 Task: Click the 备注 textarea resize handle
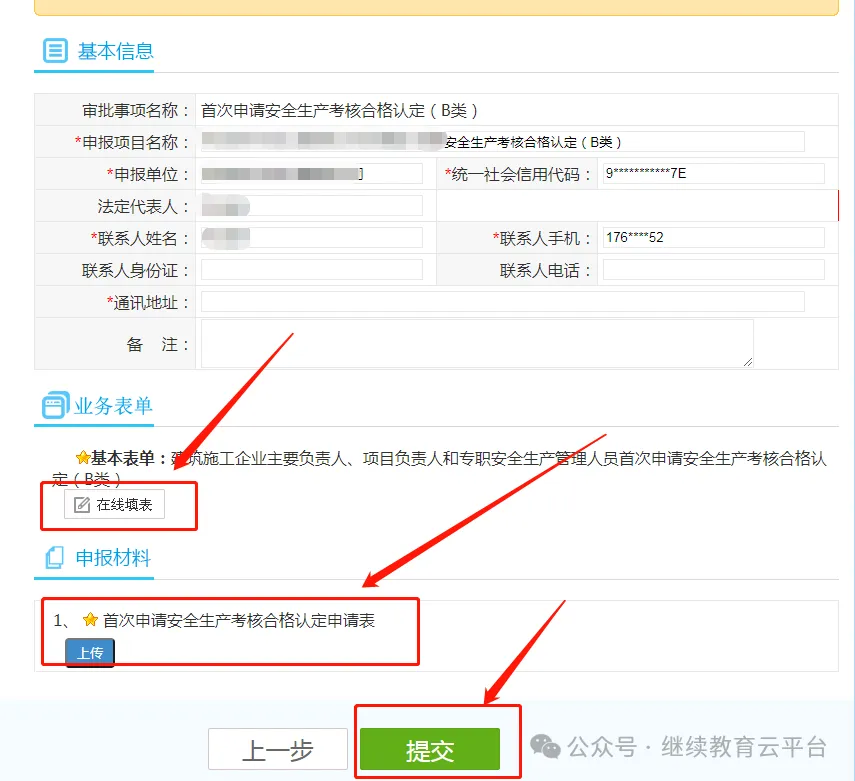click(748, 362)
